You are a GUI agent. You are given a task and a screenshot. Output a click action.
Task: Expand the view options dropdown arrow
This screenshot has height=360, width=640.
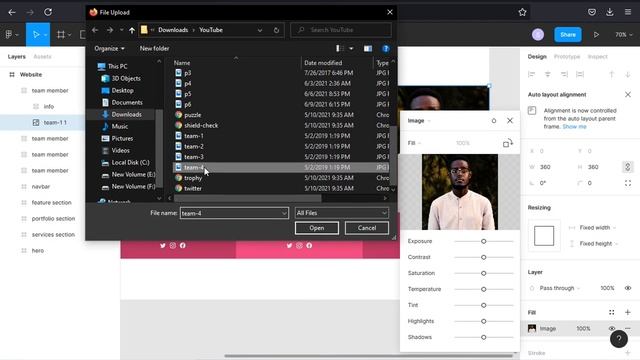point(351,49)
